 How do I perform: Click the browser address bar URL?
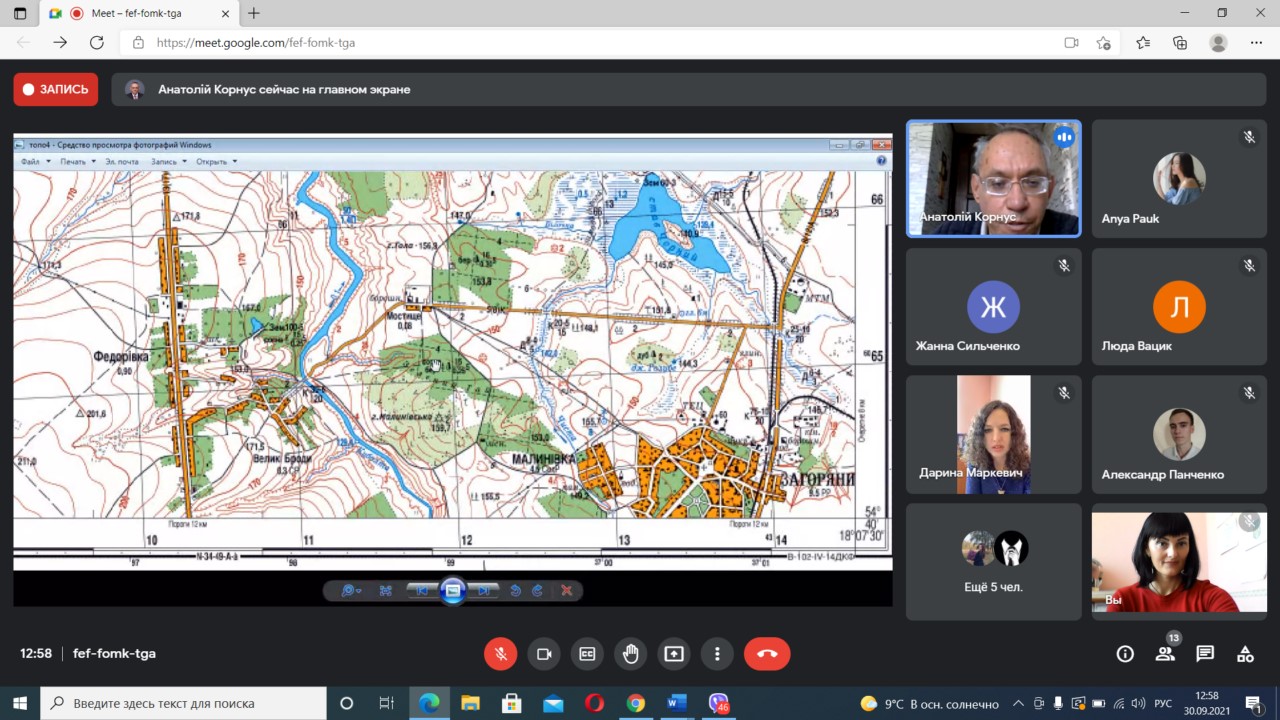tap(256, 43)
